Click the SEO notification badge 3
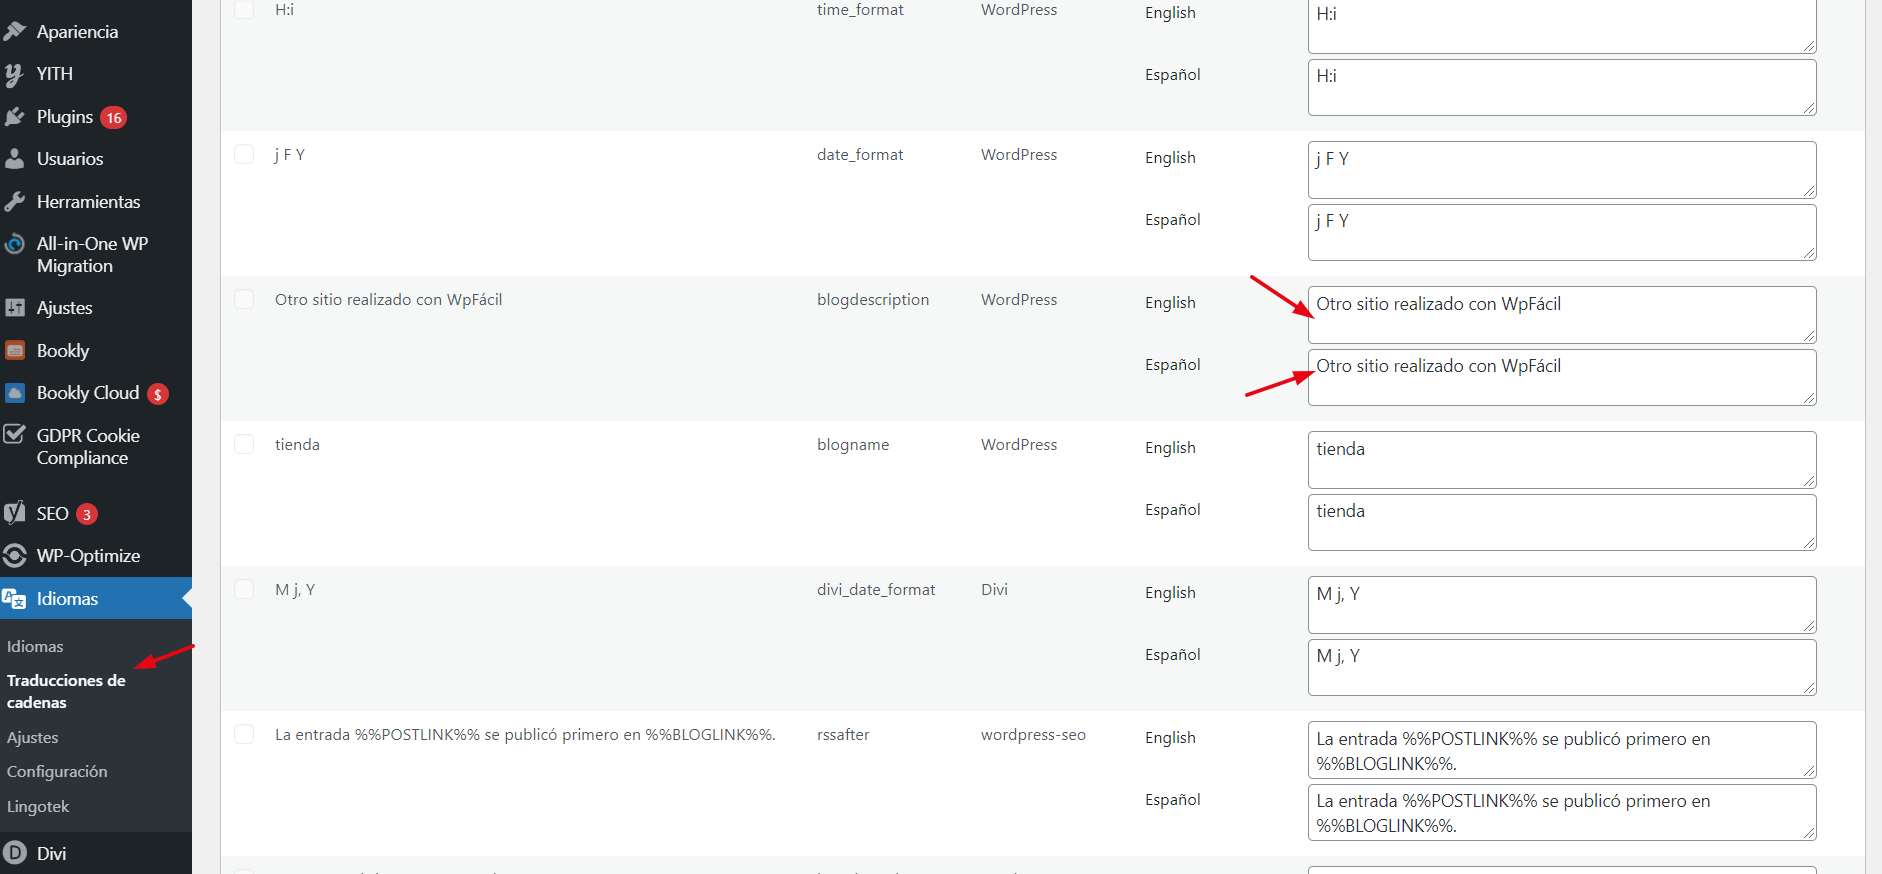Viewport: 1882px width, 874px height. 87,514
